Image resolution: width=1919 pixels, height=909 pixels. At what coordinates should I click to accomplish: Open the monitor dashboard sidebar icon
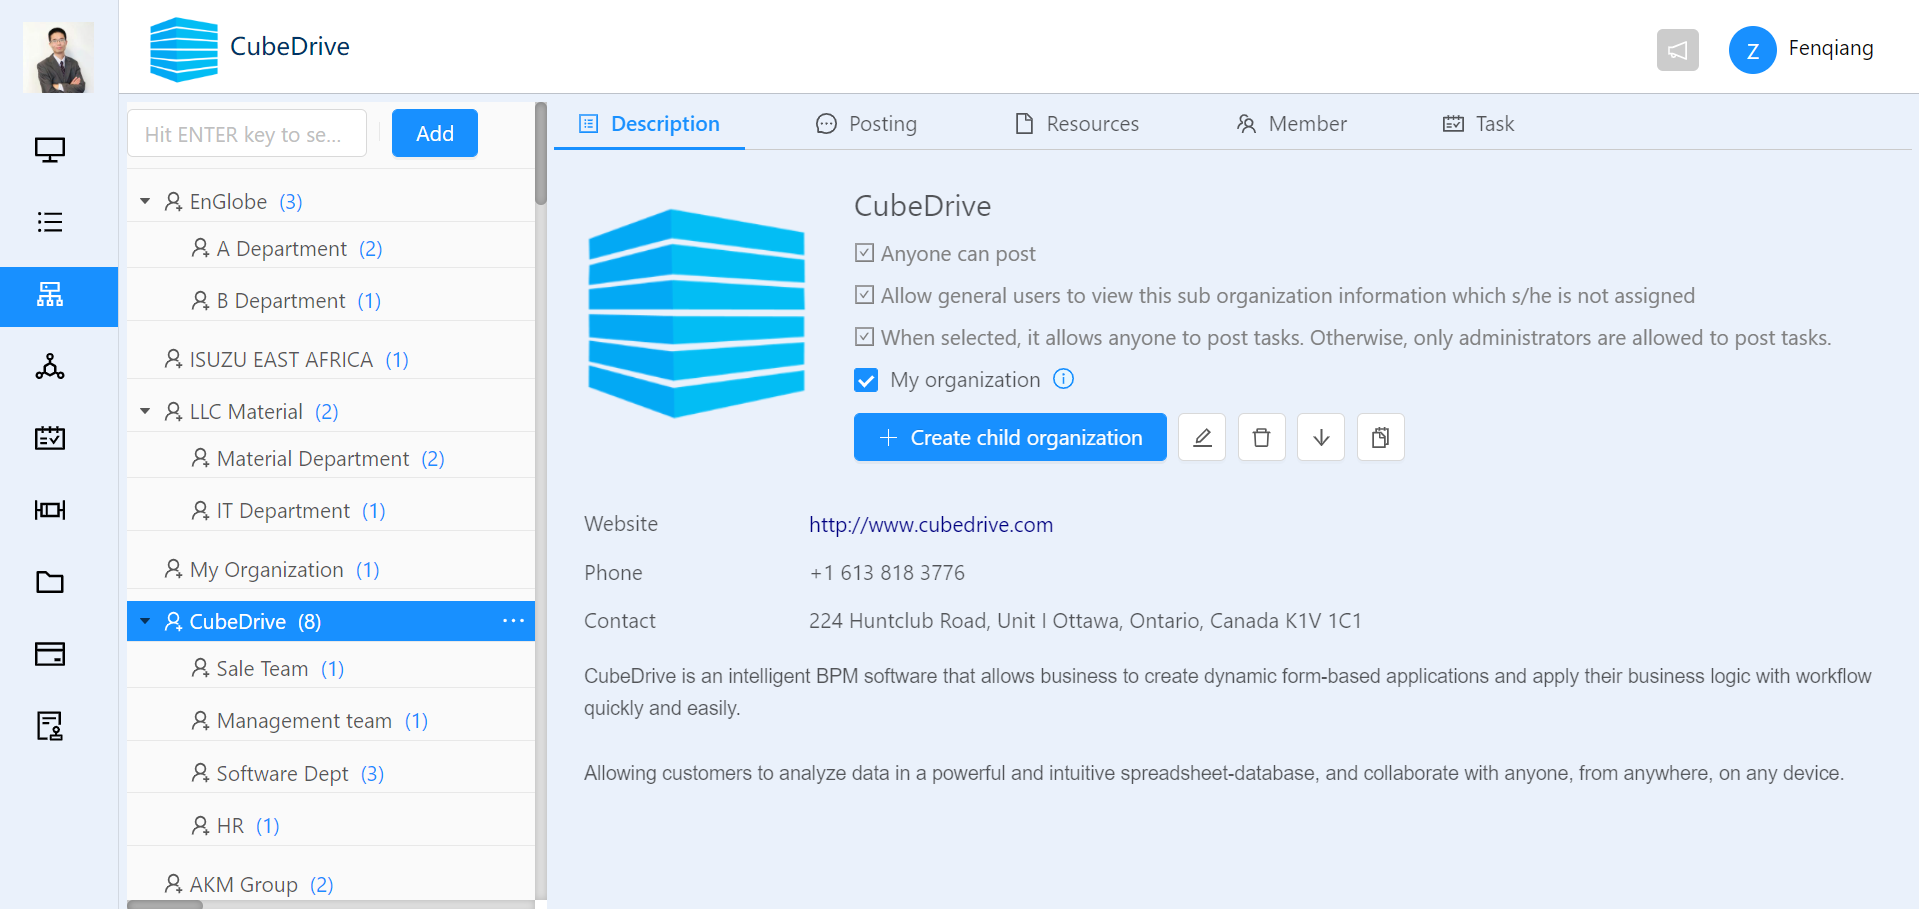[50, 150]
